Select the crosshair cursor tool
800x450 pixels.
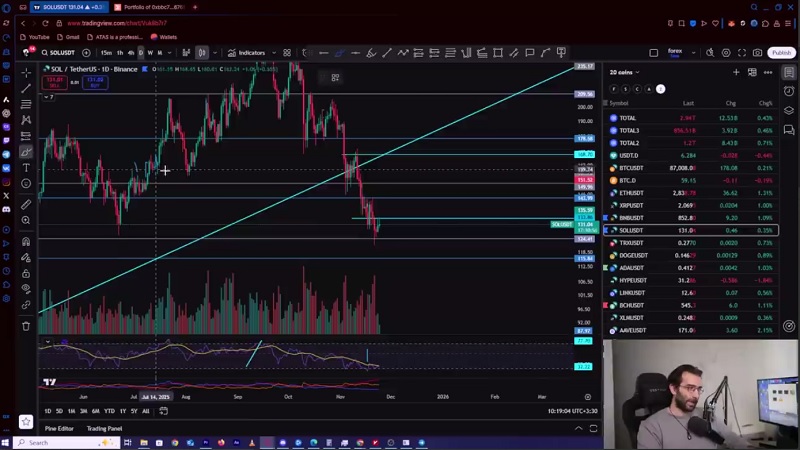tap(26, 72)
